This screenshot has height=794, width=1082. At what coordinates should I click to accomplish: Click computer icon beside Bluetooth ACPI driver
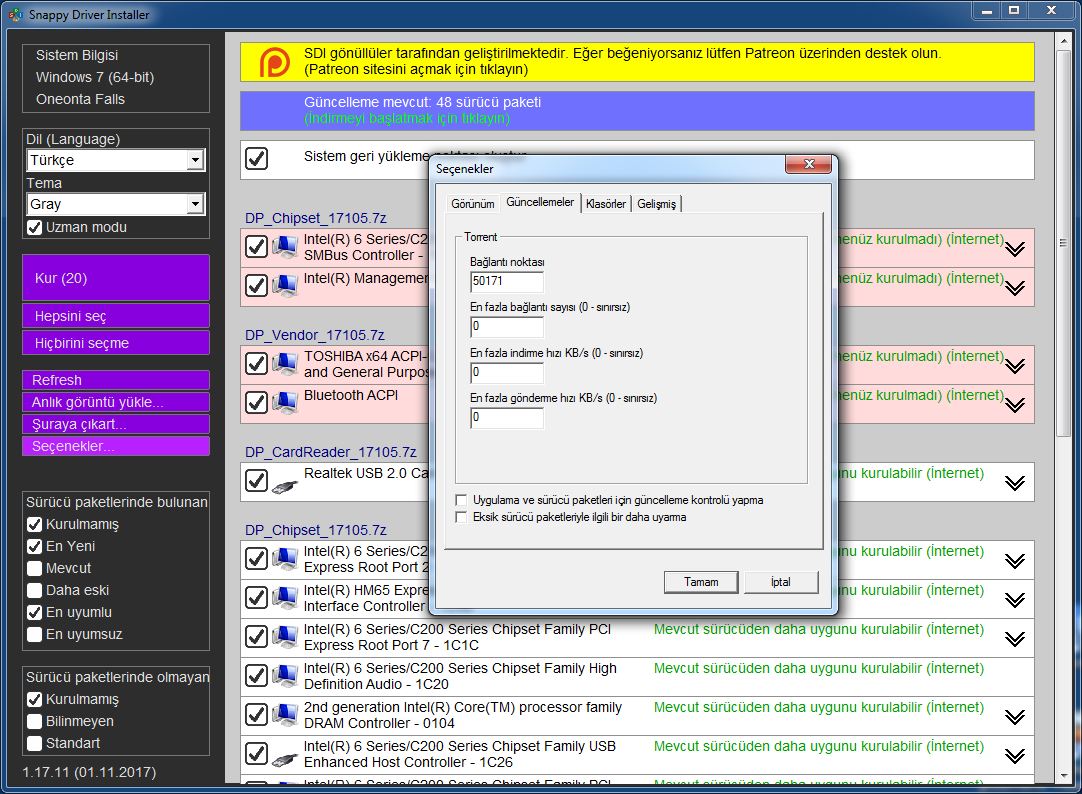coord(284,402)
